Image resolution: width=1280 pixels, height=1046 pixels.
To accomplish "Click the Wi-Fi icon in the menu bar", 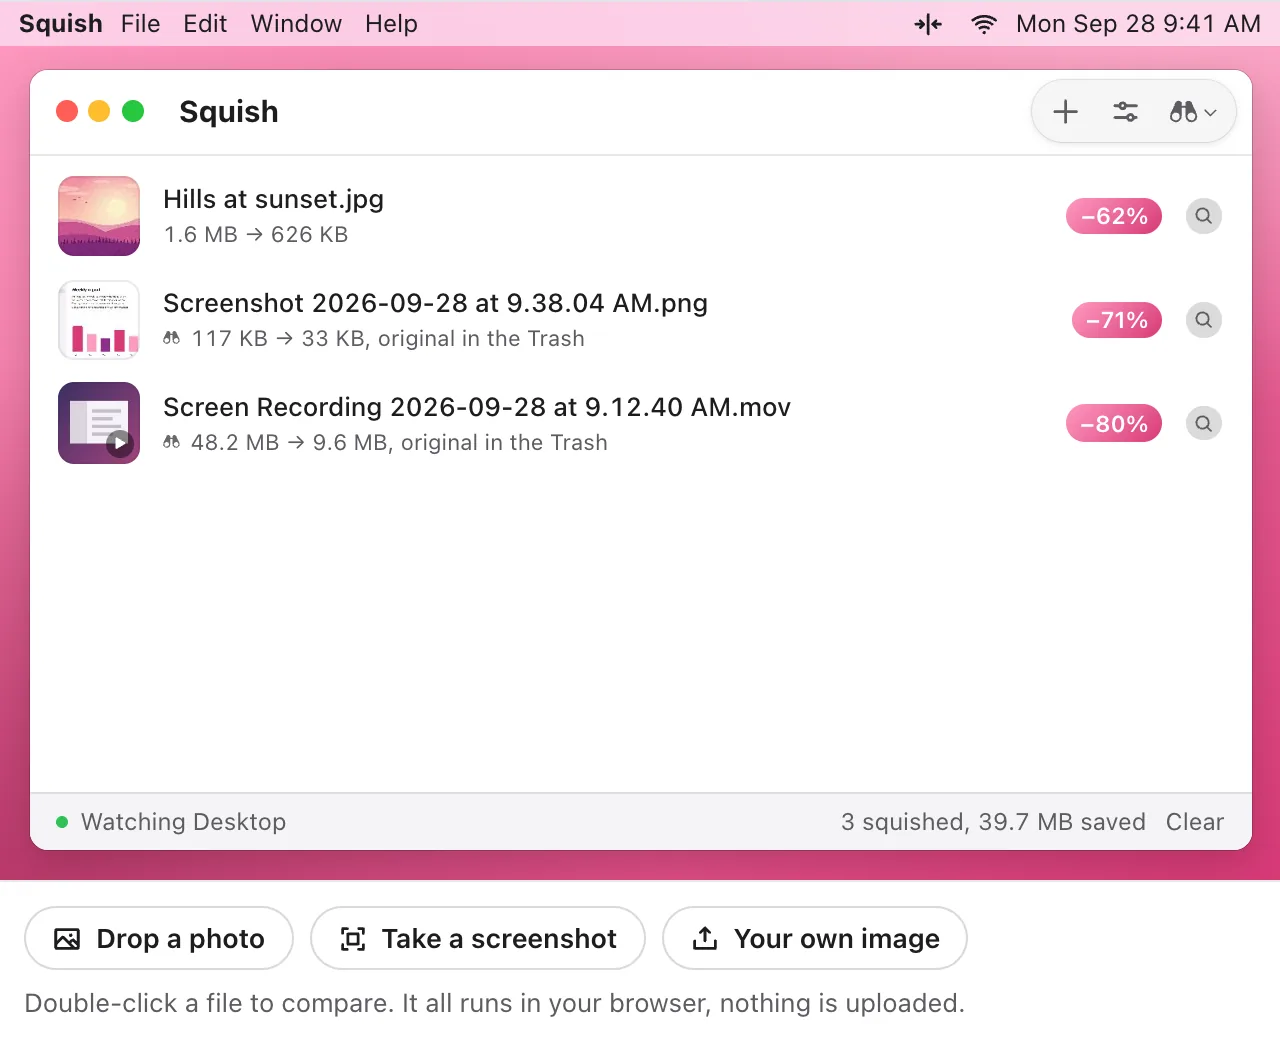I will click(x=984, y=24).
